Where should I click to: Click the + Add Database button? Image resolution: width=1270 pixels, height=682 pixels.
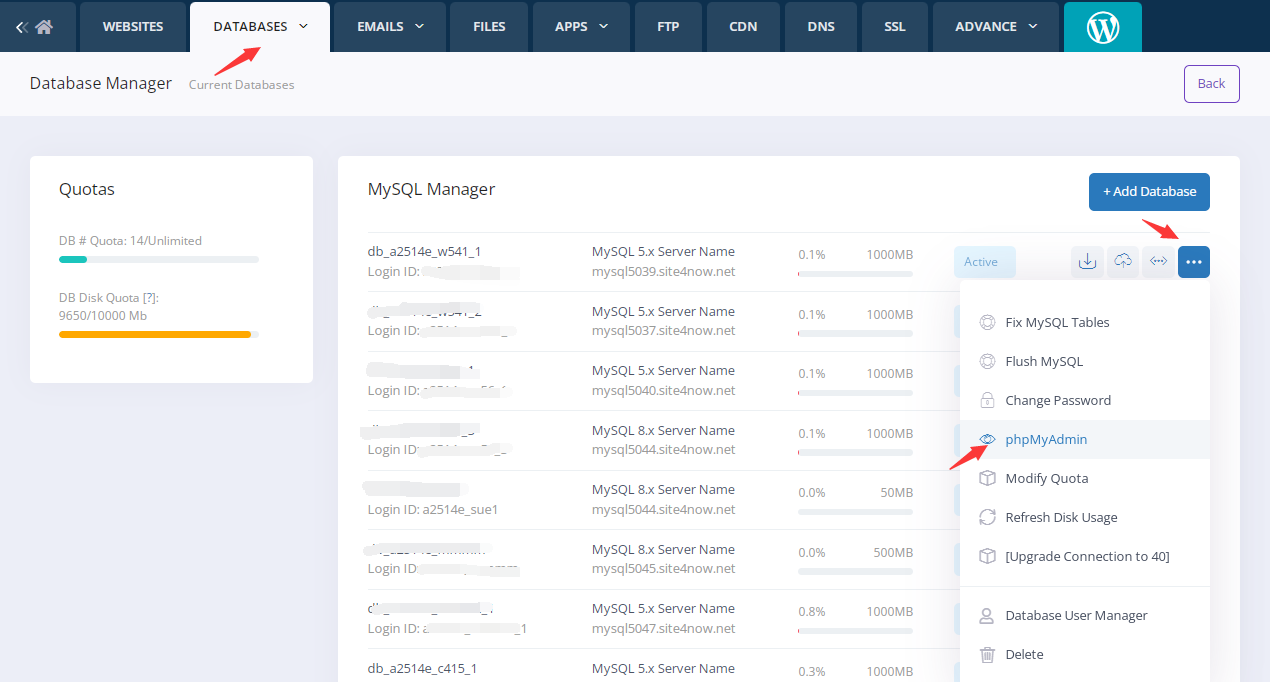tap(1149, 191)
